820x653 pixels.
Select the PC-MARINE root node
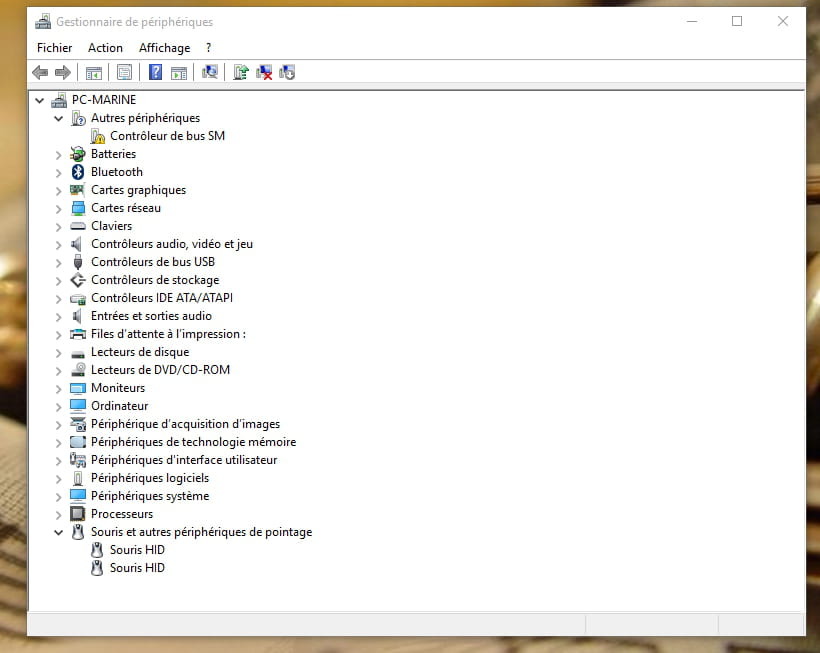pyautogui.click(x=103, y=100)
